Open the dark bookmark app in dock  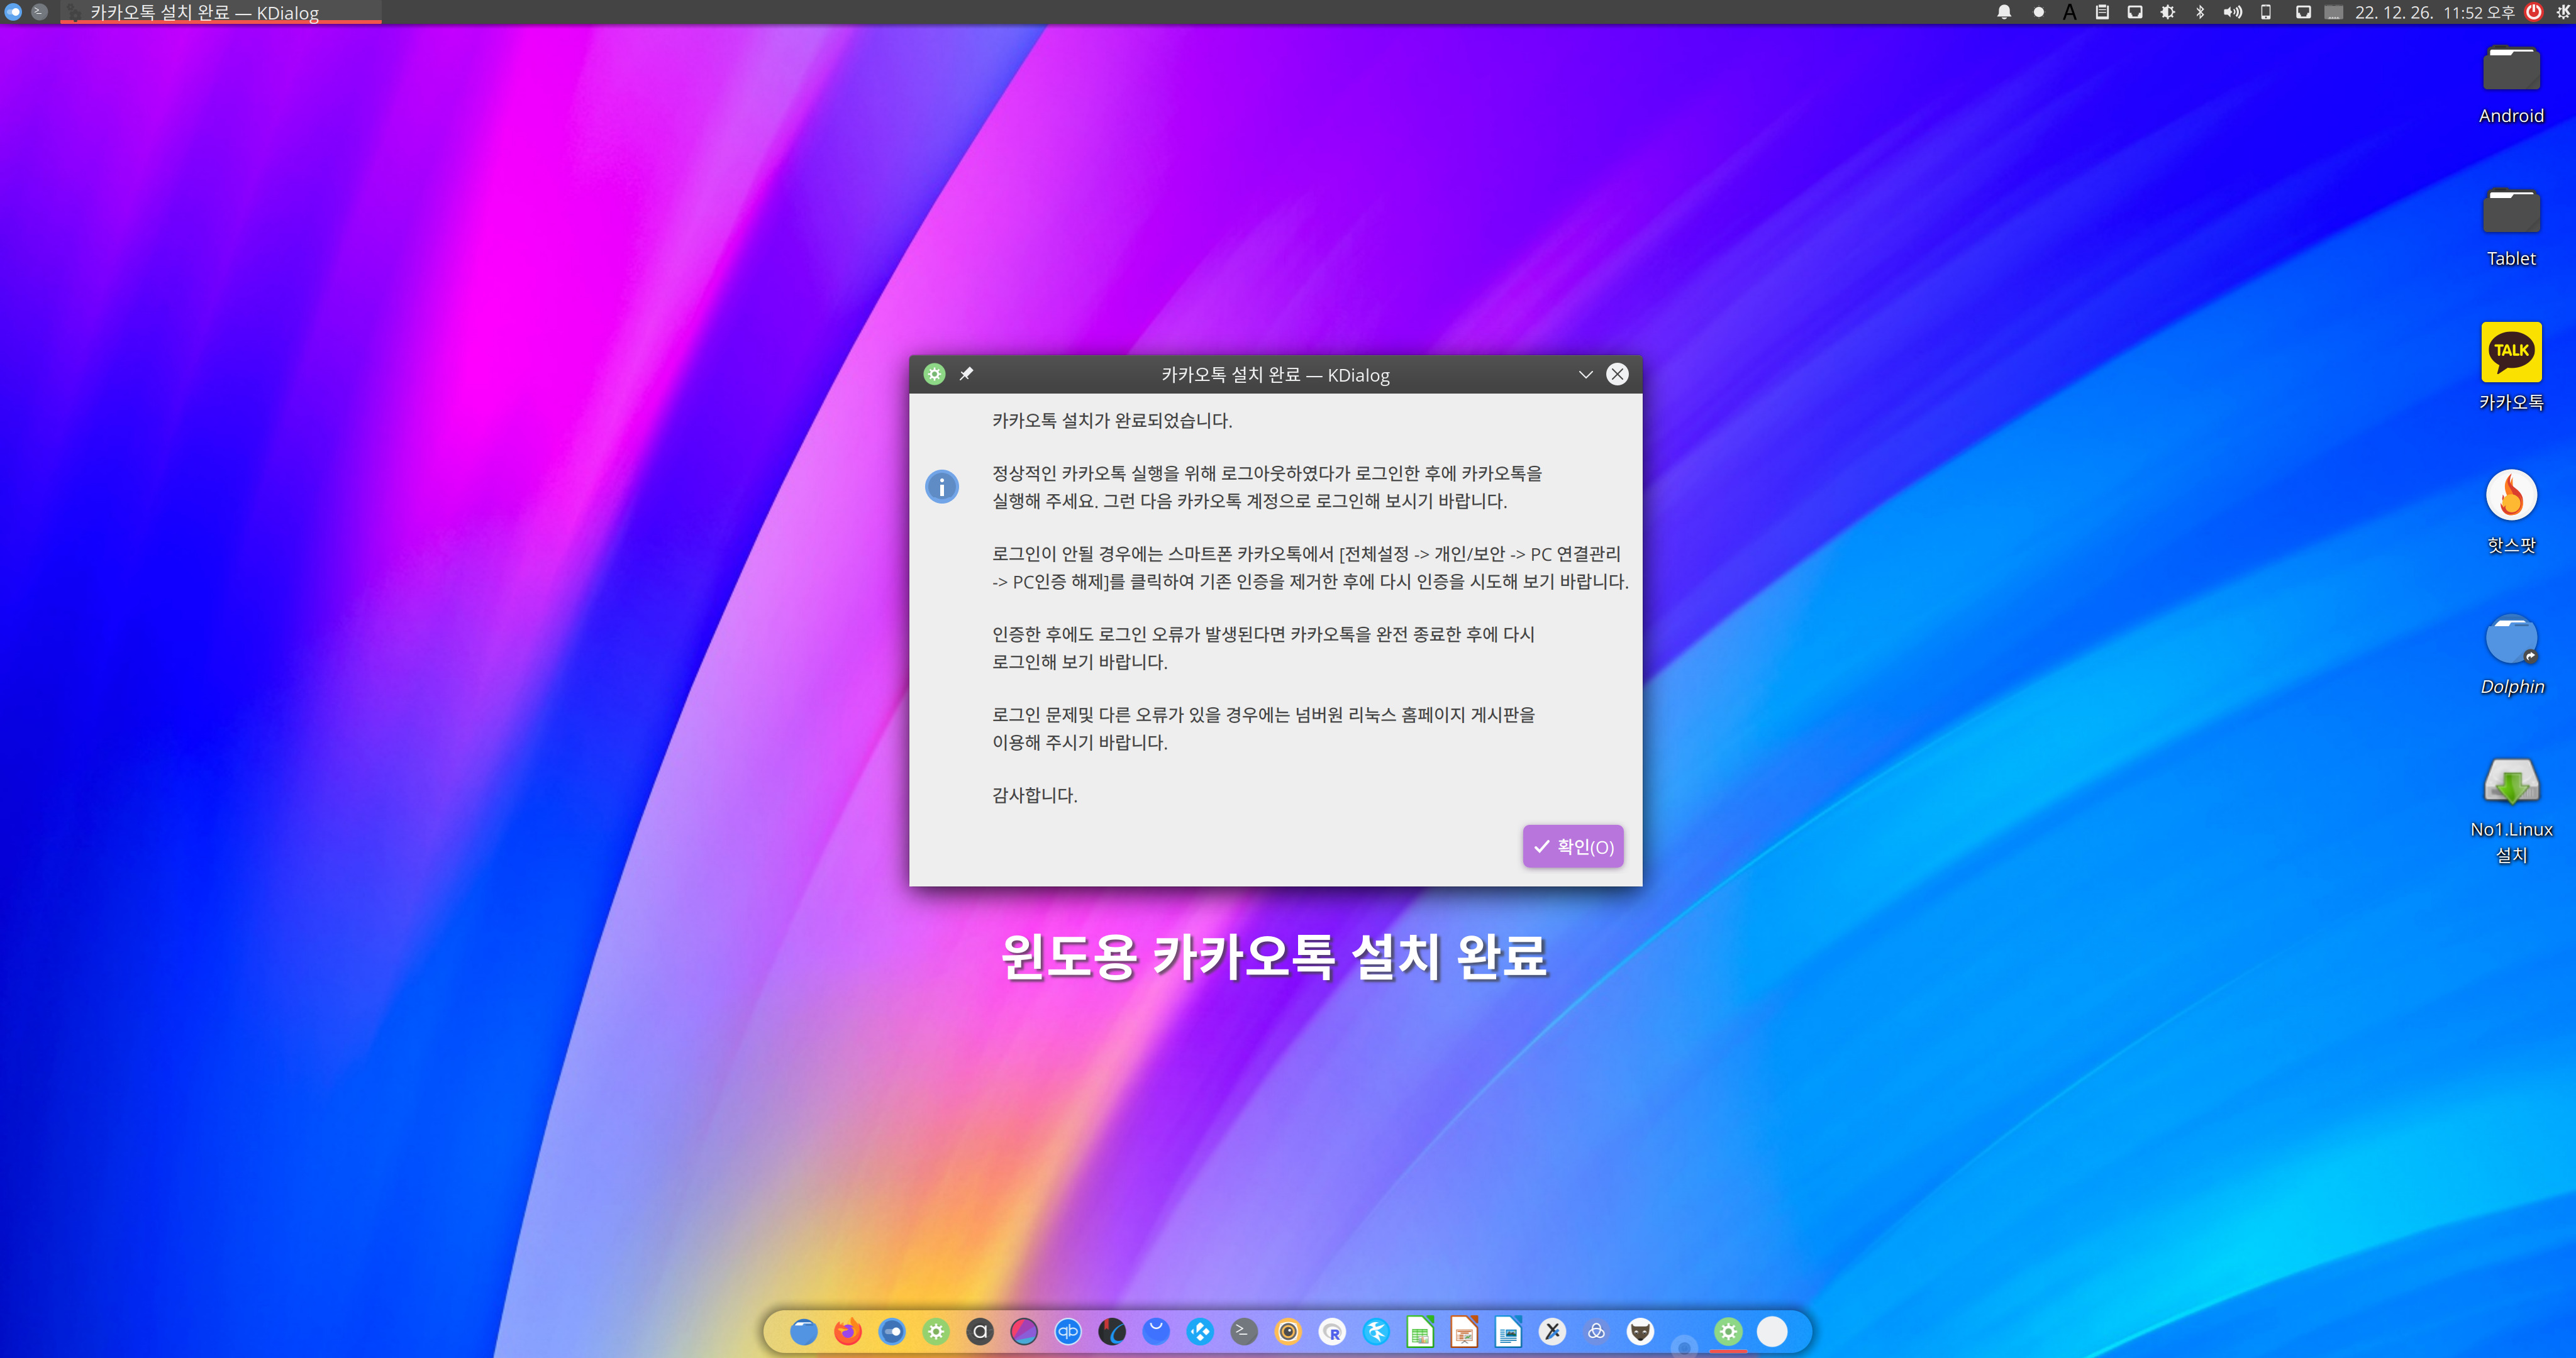tap(1112, 1331)
